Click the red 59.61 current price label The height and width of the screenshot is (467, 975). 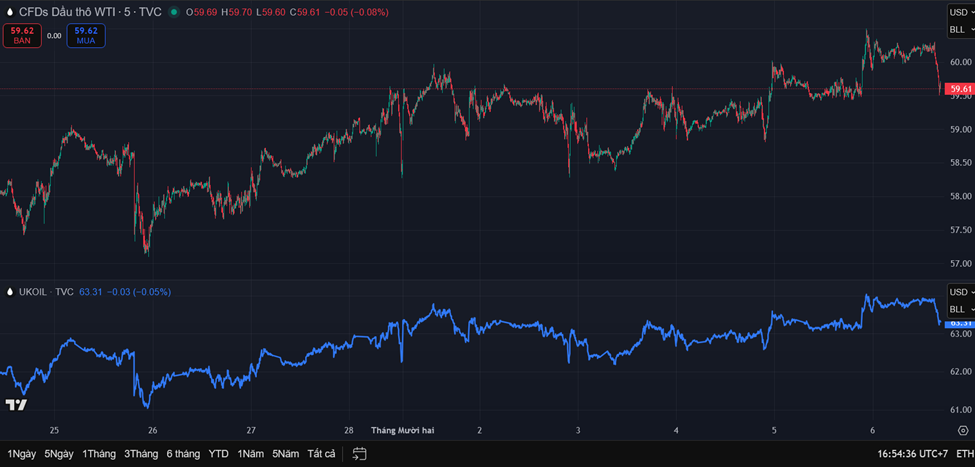click(960, 89)
